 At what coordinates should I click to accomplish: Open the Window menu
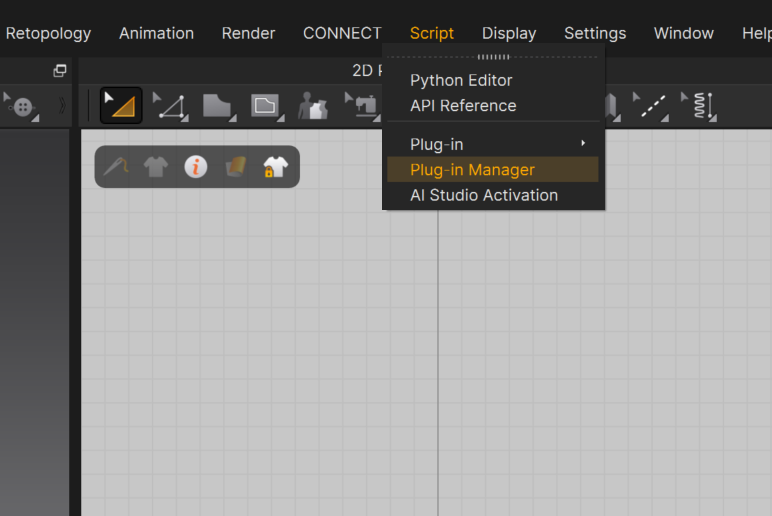pyautogui.click(x=683, y=33)
